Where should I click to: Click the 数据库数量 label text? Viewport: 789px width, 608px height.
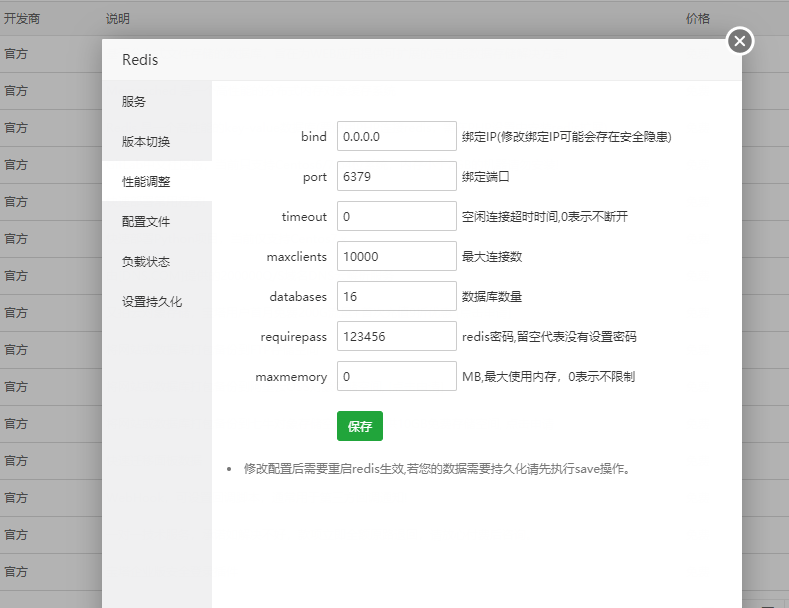pos(492,296)
